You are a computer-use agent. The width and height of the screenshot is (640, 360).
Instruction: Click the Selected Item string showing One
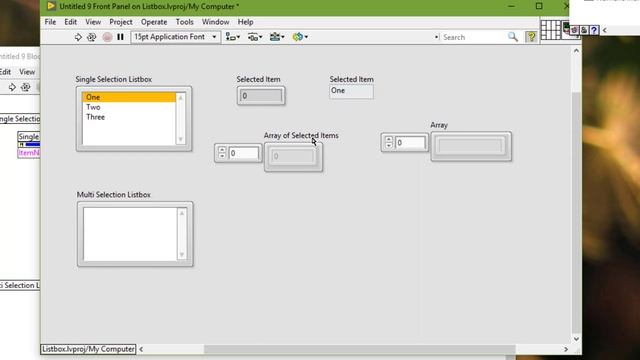(x=351, y=91)
